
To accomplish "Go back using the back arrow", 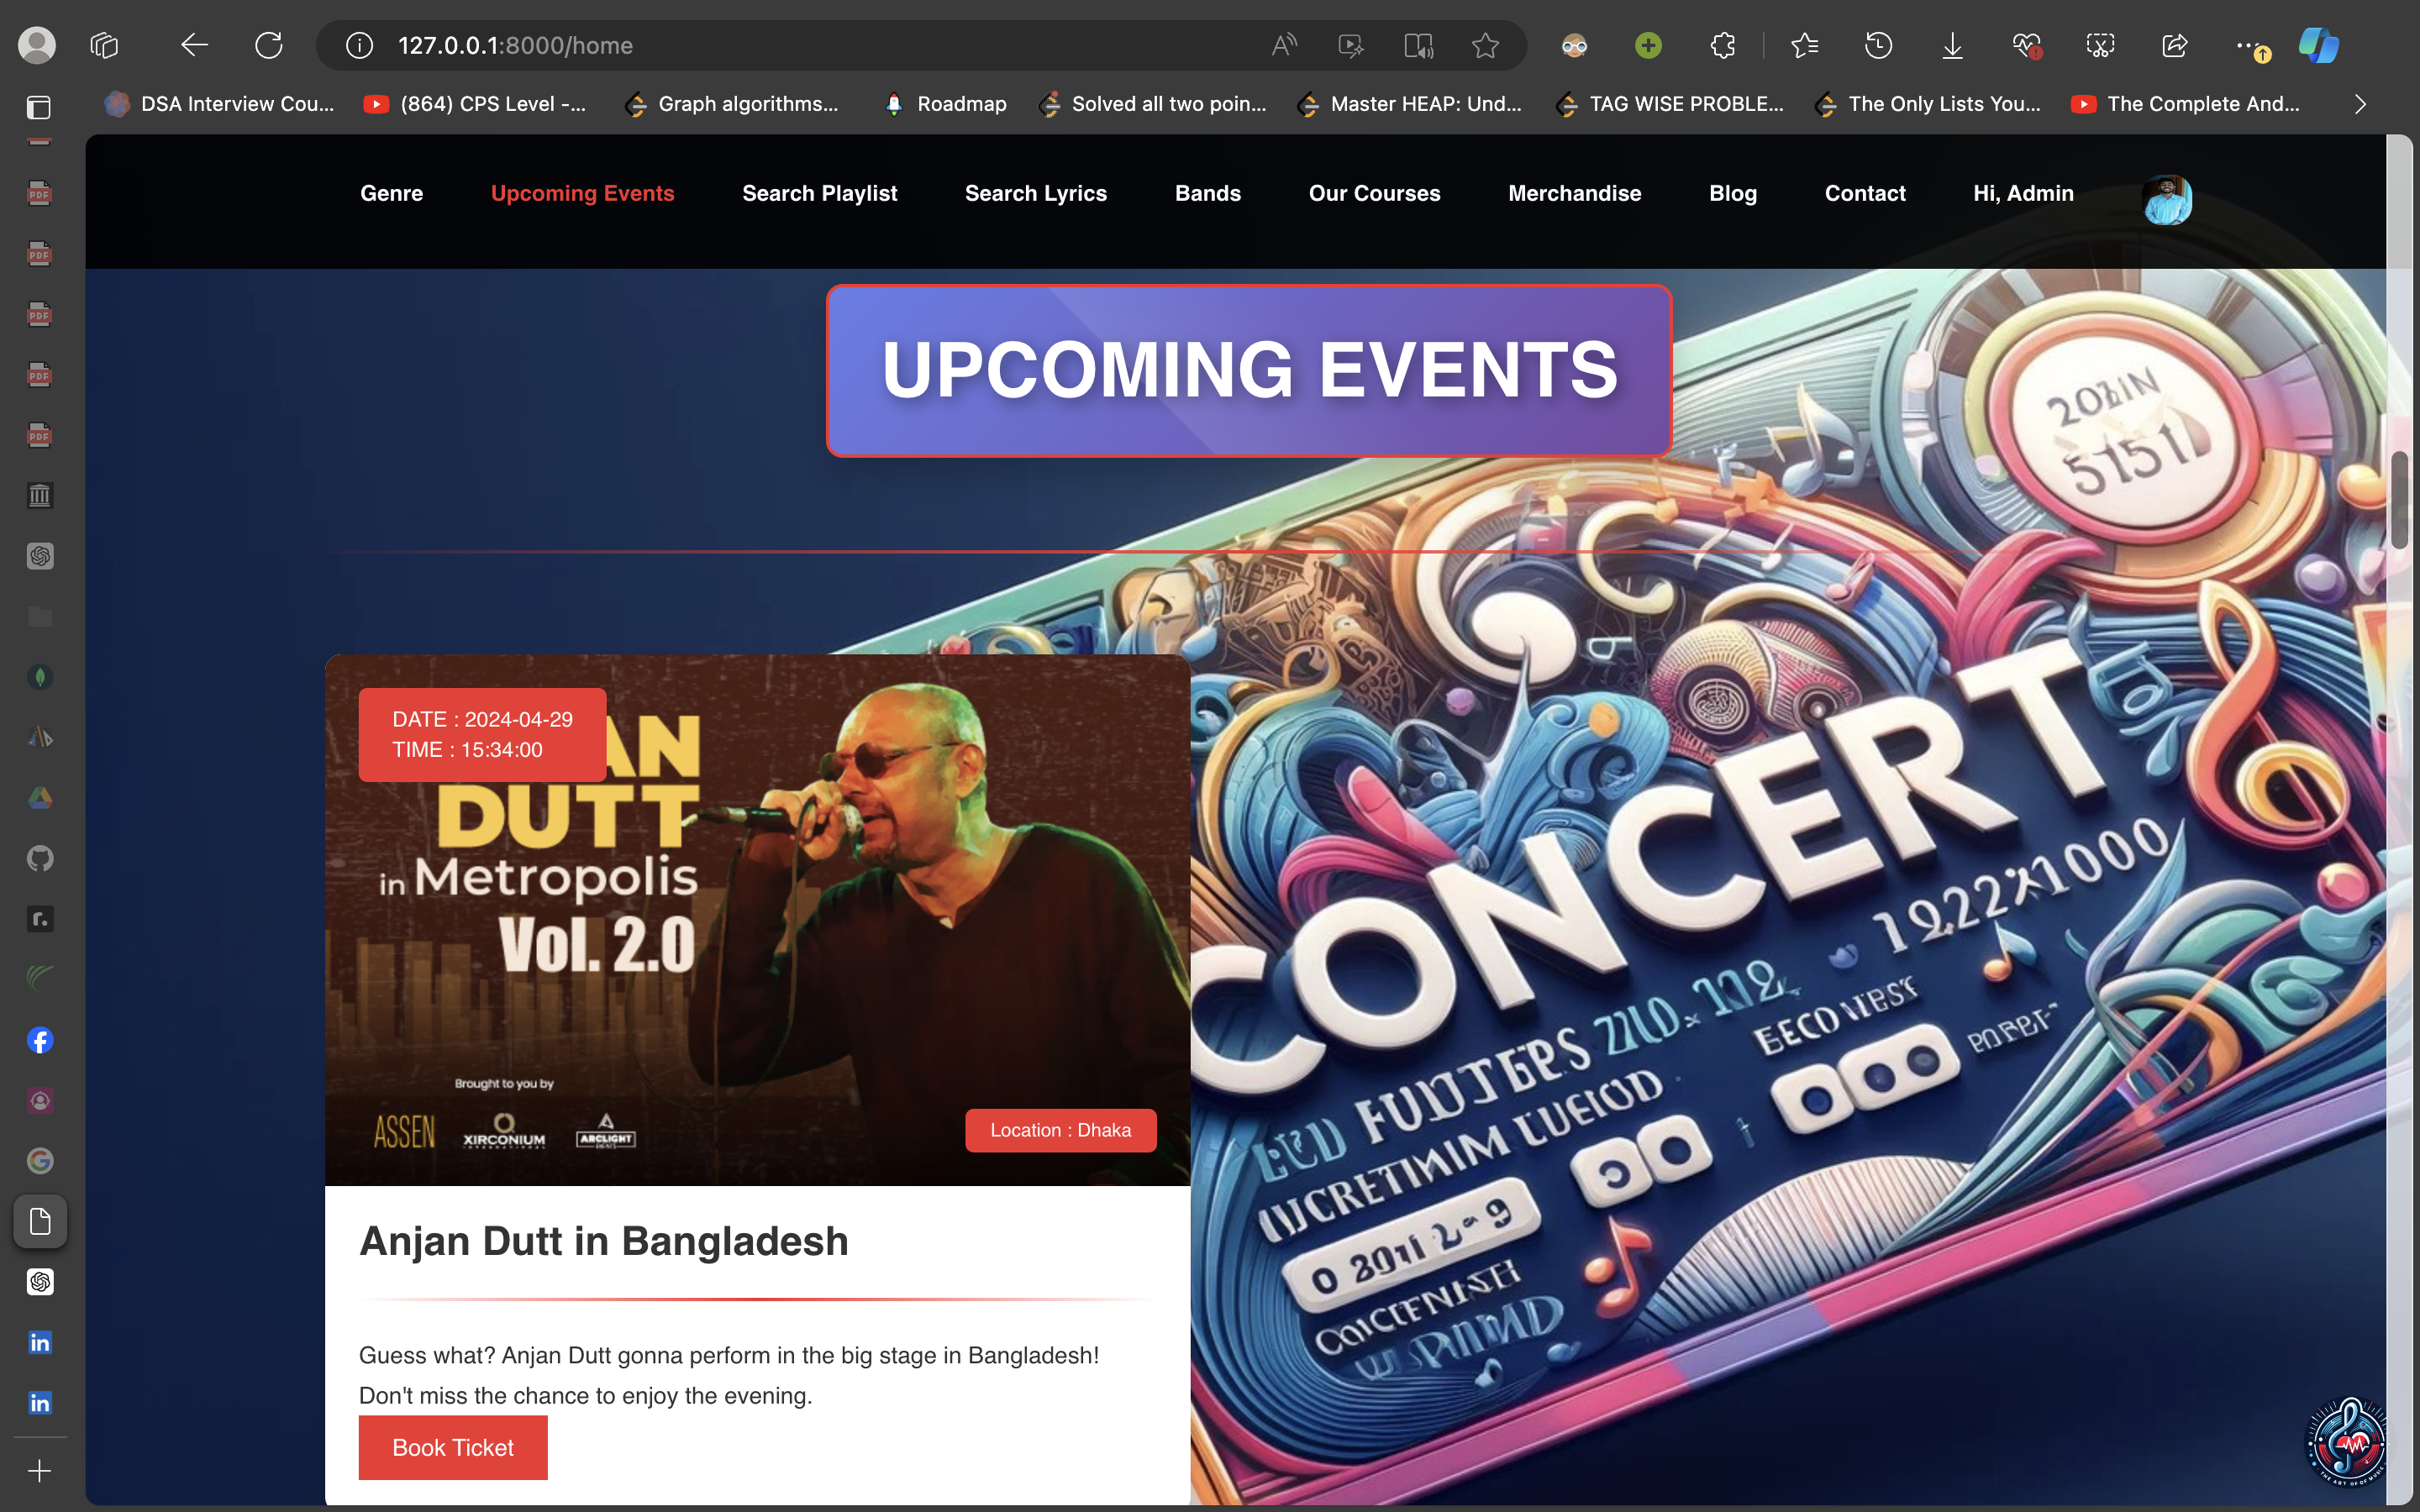I will coord(194,45).
